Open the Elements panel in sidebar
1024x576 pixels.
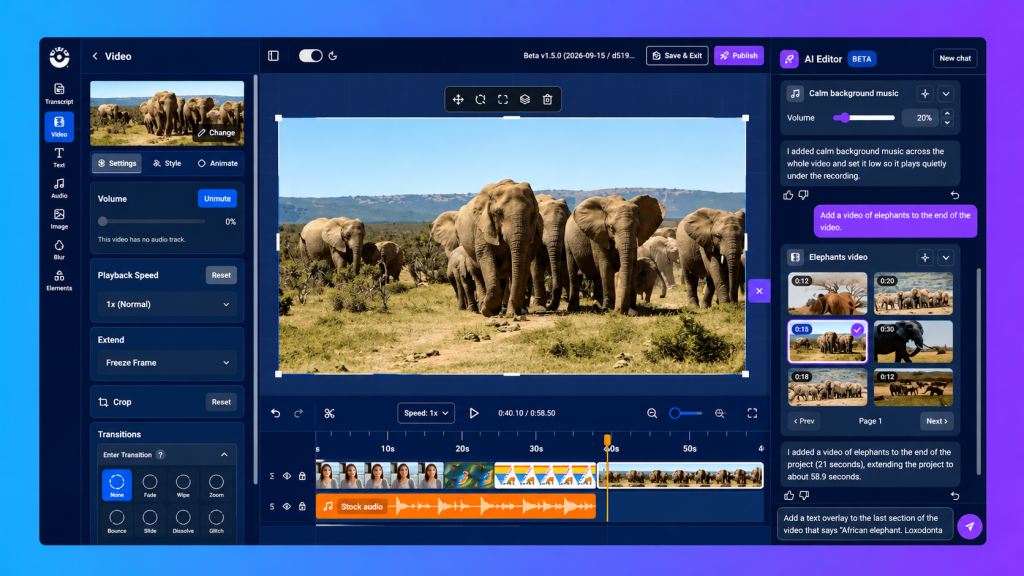[x=59, y=280]
